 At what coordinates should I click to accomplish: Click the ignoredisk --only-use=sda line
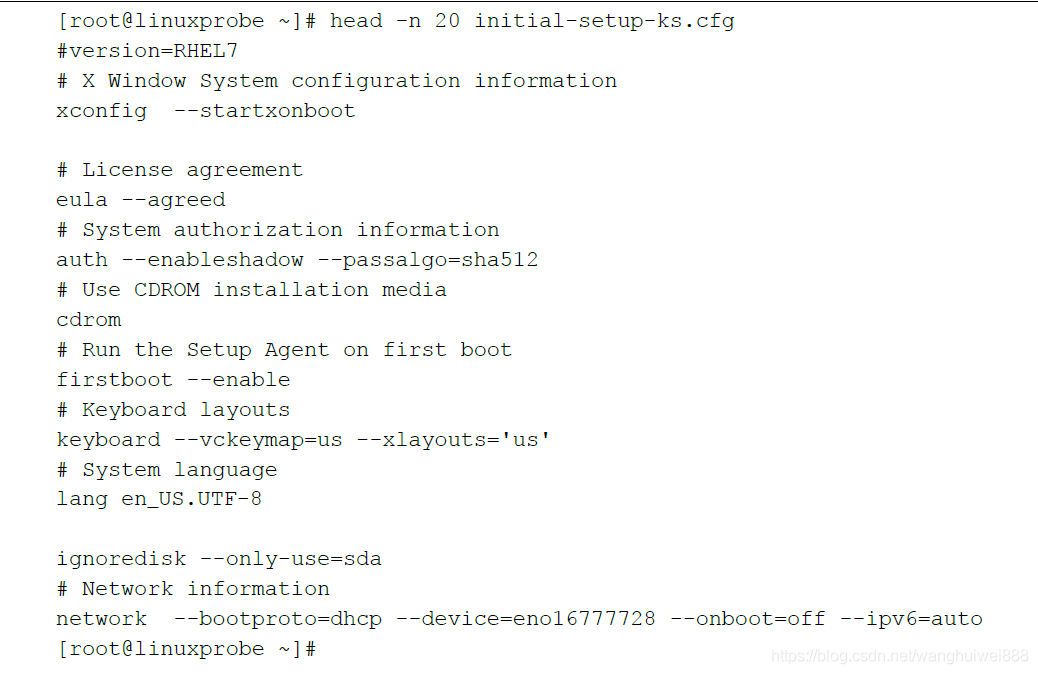pyautogui.click(x=219, y=559)
